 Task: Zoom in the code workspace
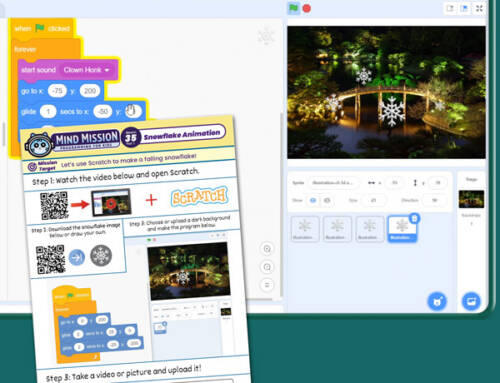click(x=267, y=248)
